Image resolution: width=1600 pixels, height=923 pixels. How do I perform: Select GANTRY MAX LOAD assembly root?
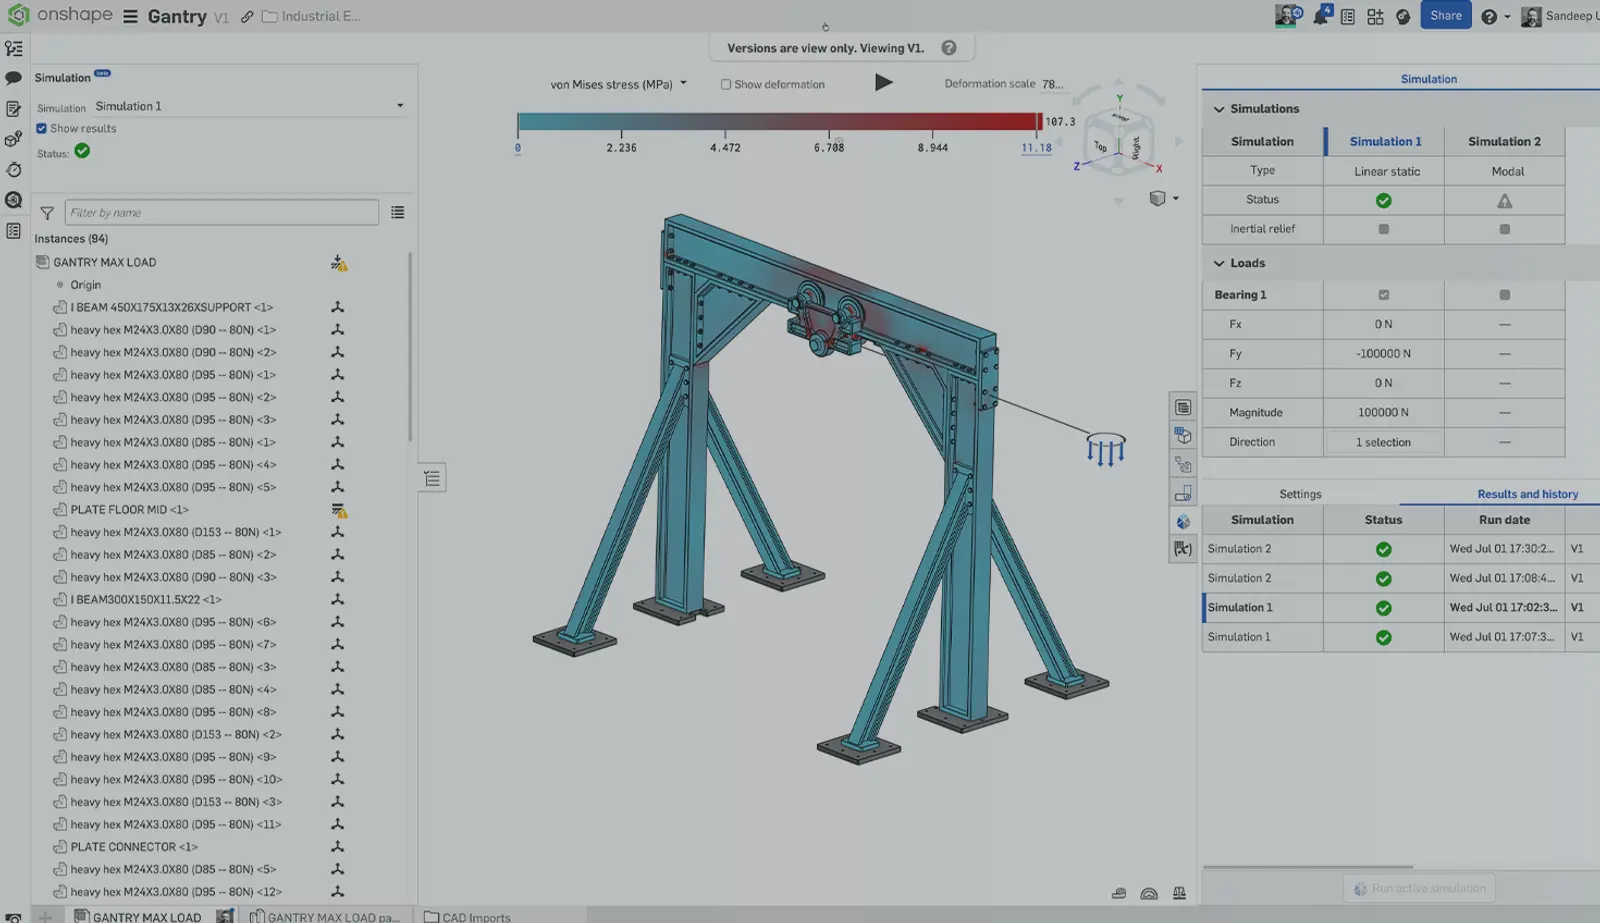click(104, 263)
